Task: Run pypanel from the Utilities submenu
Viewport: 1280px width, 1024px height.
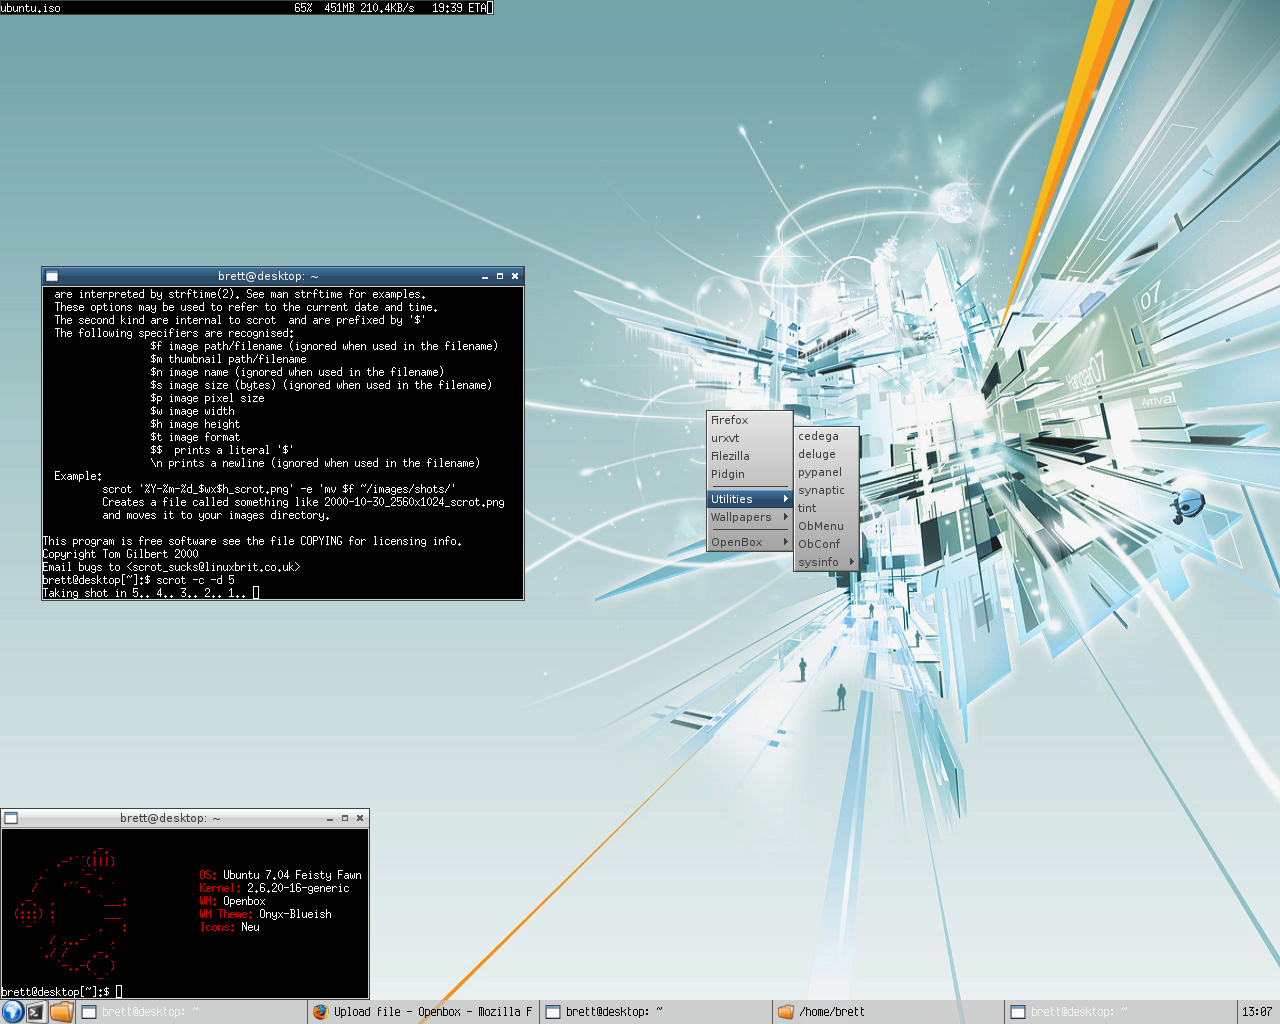Action: pyautogui.click(x=826, y=472)
